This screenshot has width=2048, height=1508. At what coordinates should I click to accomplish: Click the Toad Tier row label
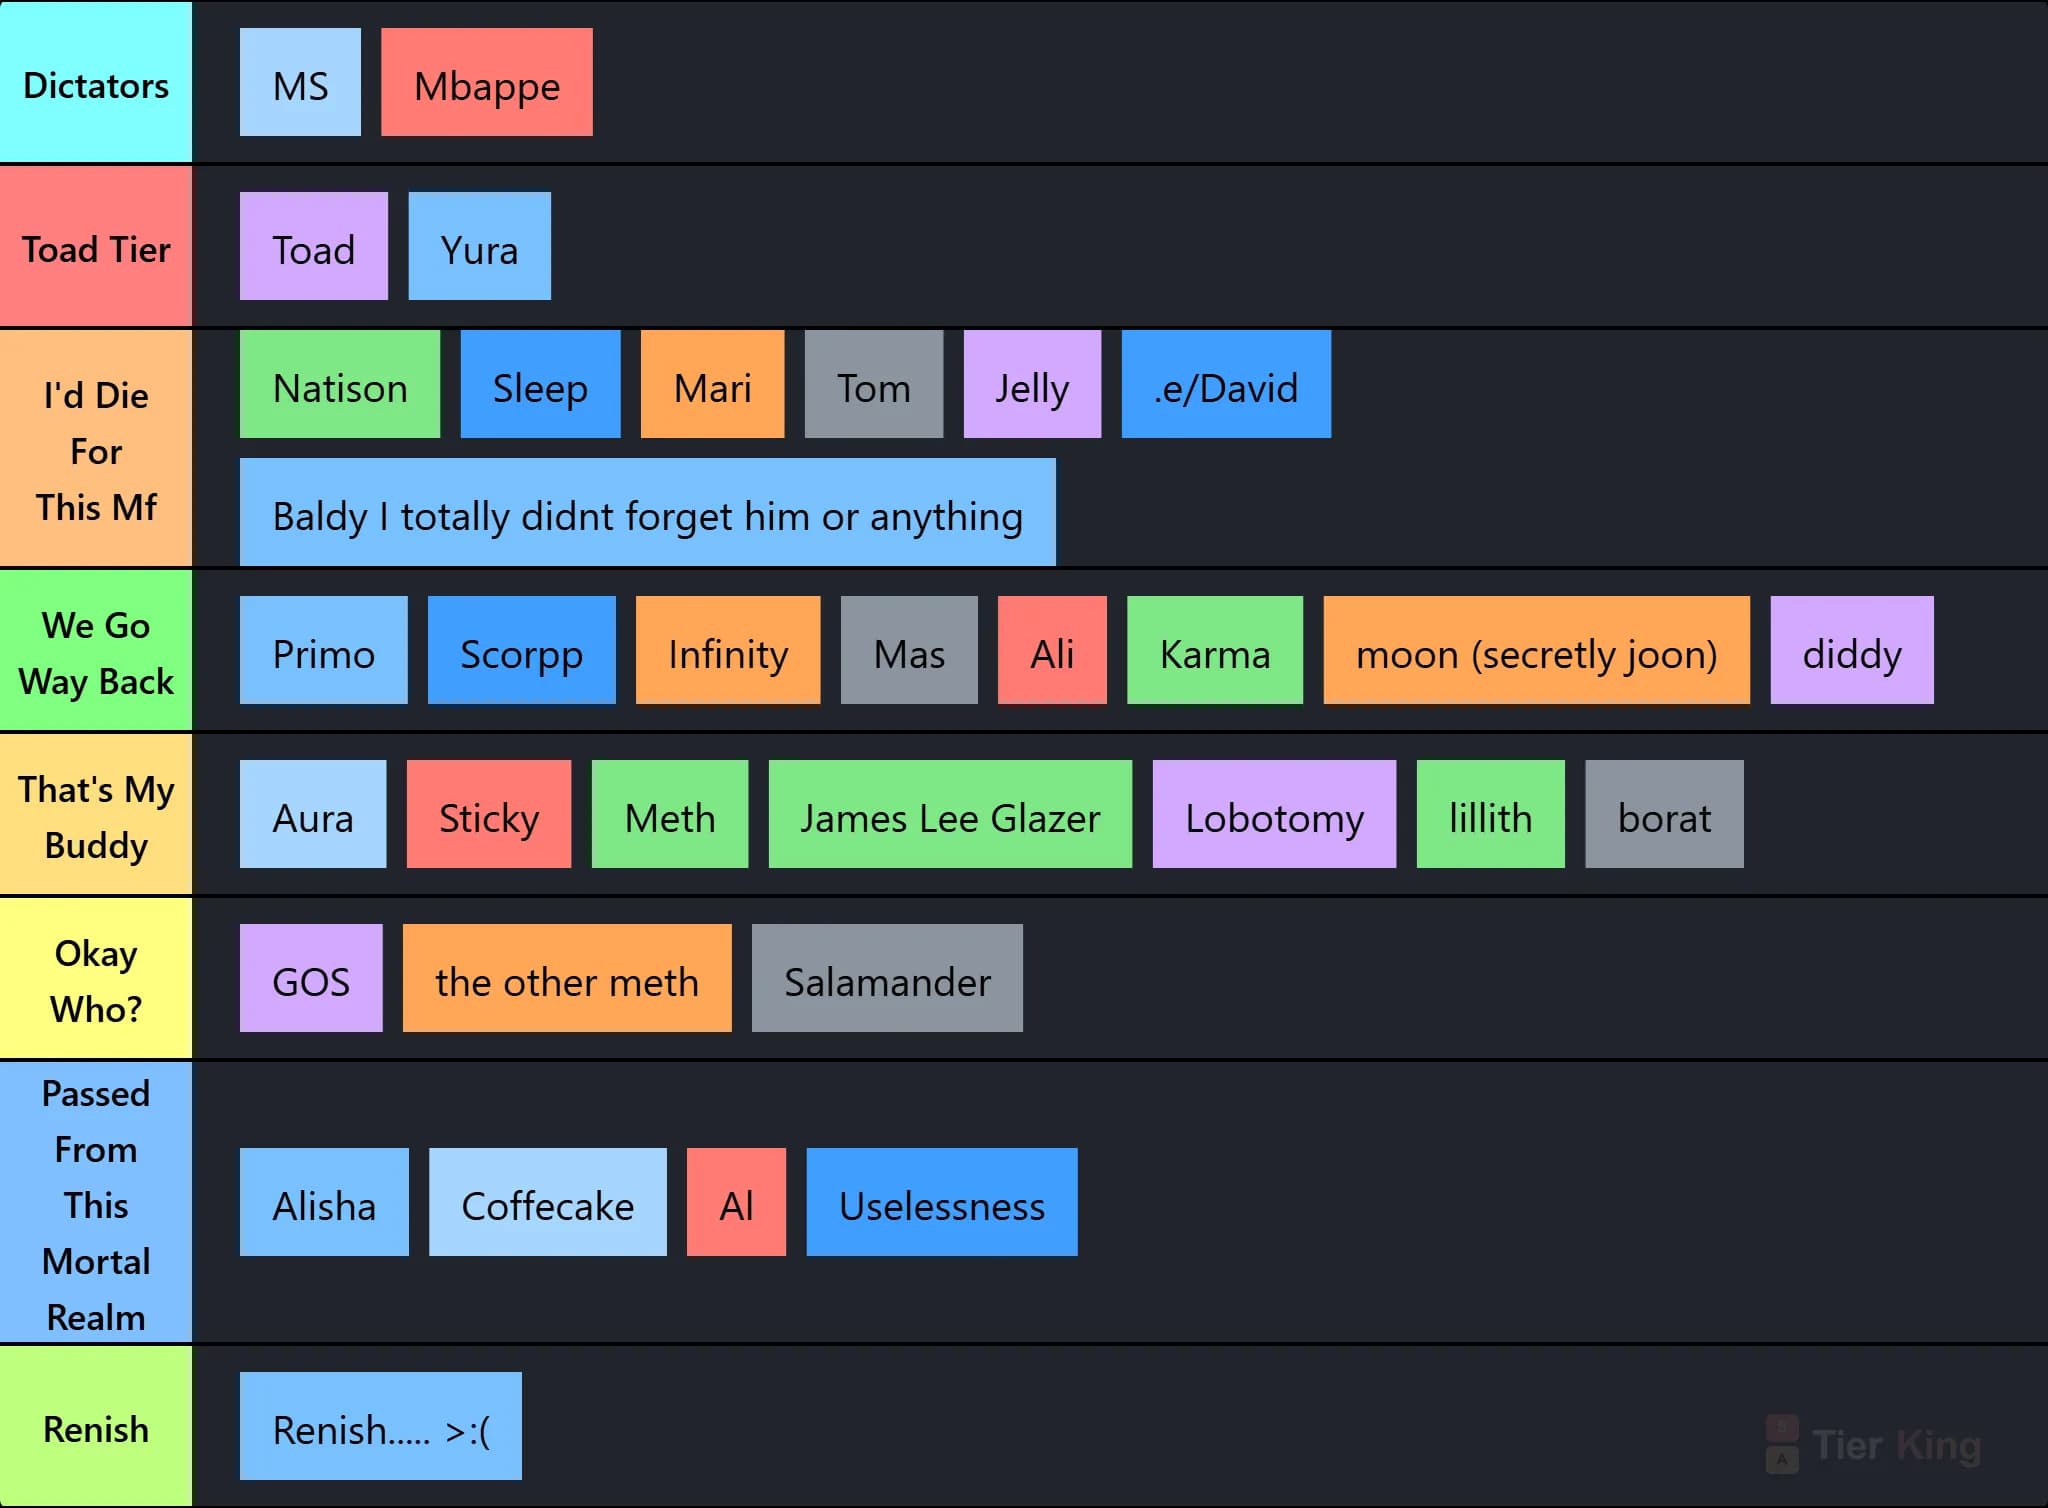click(x=96, y=246)
